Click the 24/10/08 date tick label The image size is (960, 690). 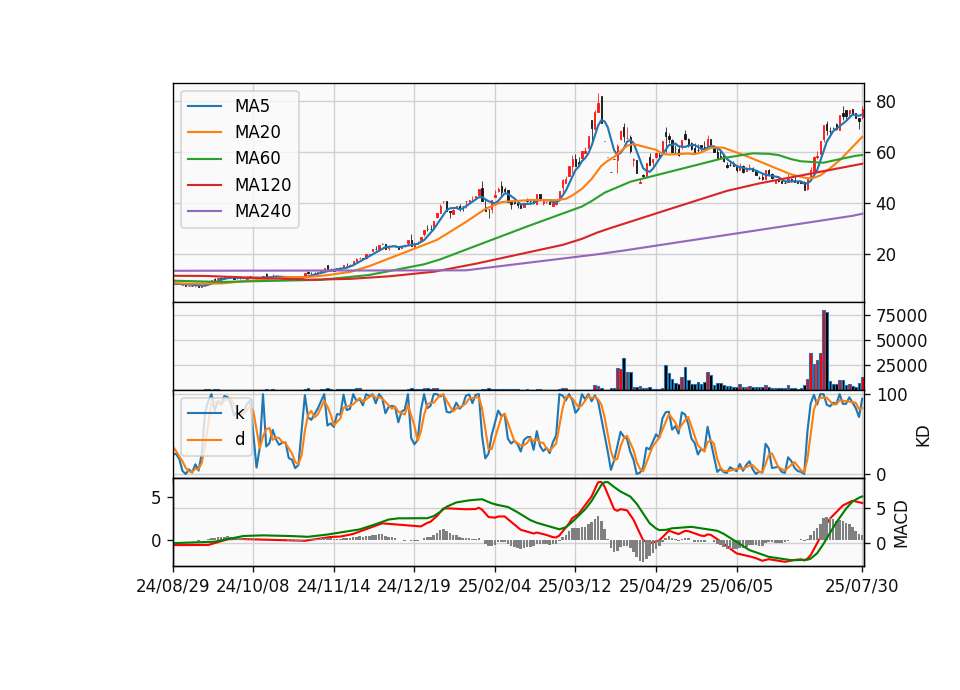pos(253,587)
